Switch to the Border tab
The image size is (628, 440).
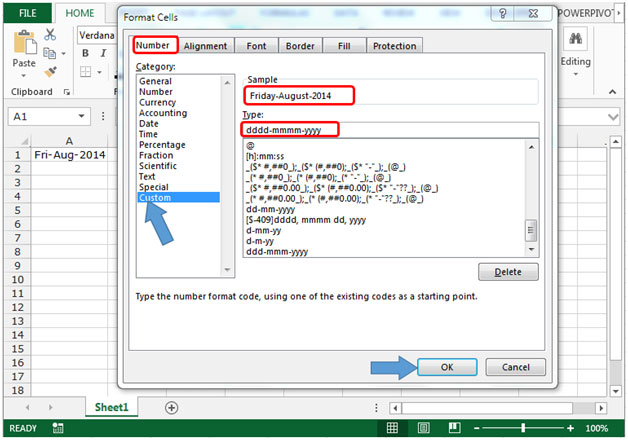click(x=300, y=46)
